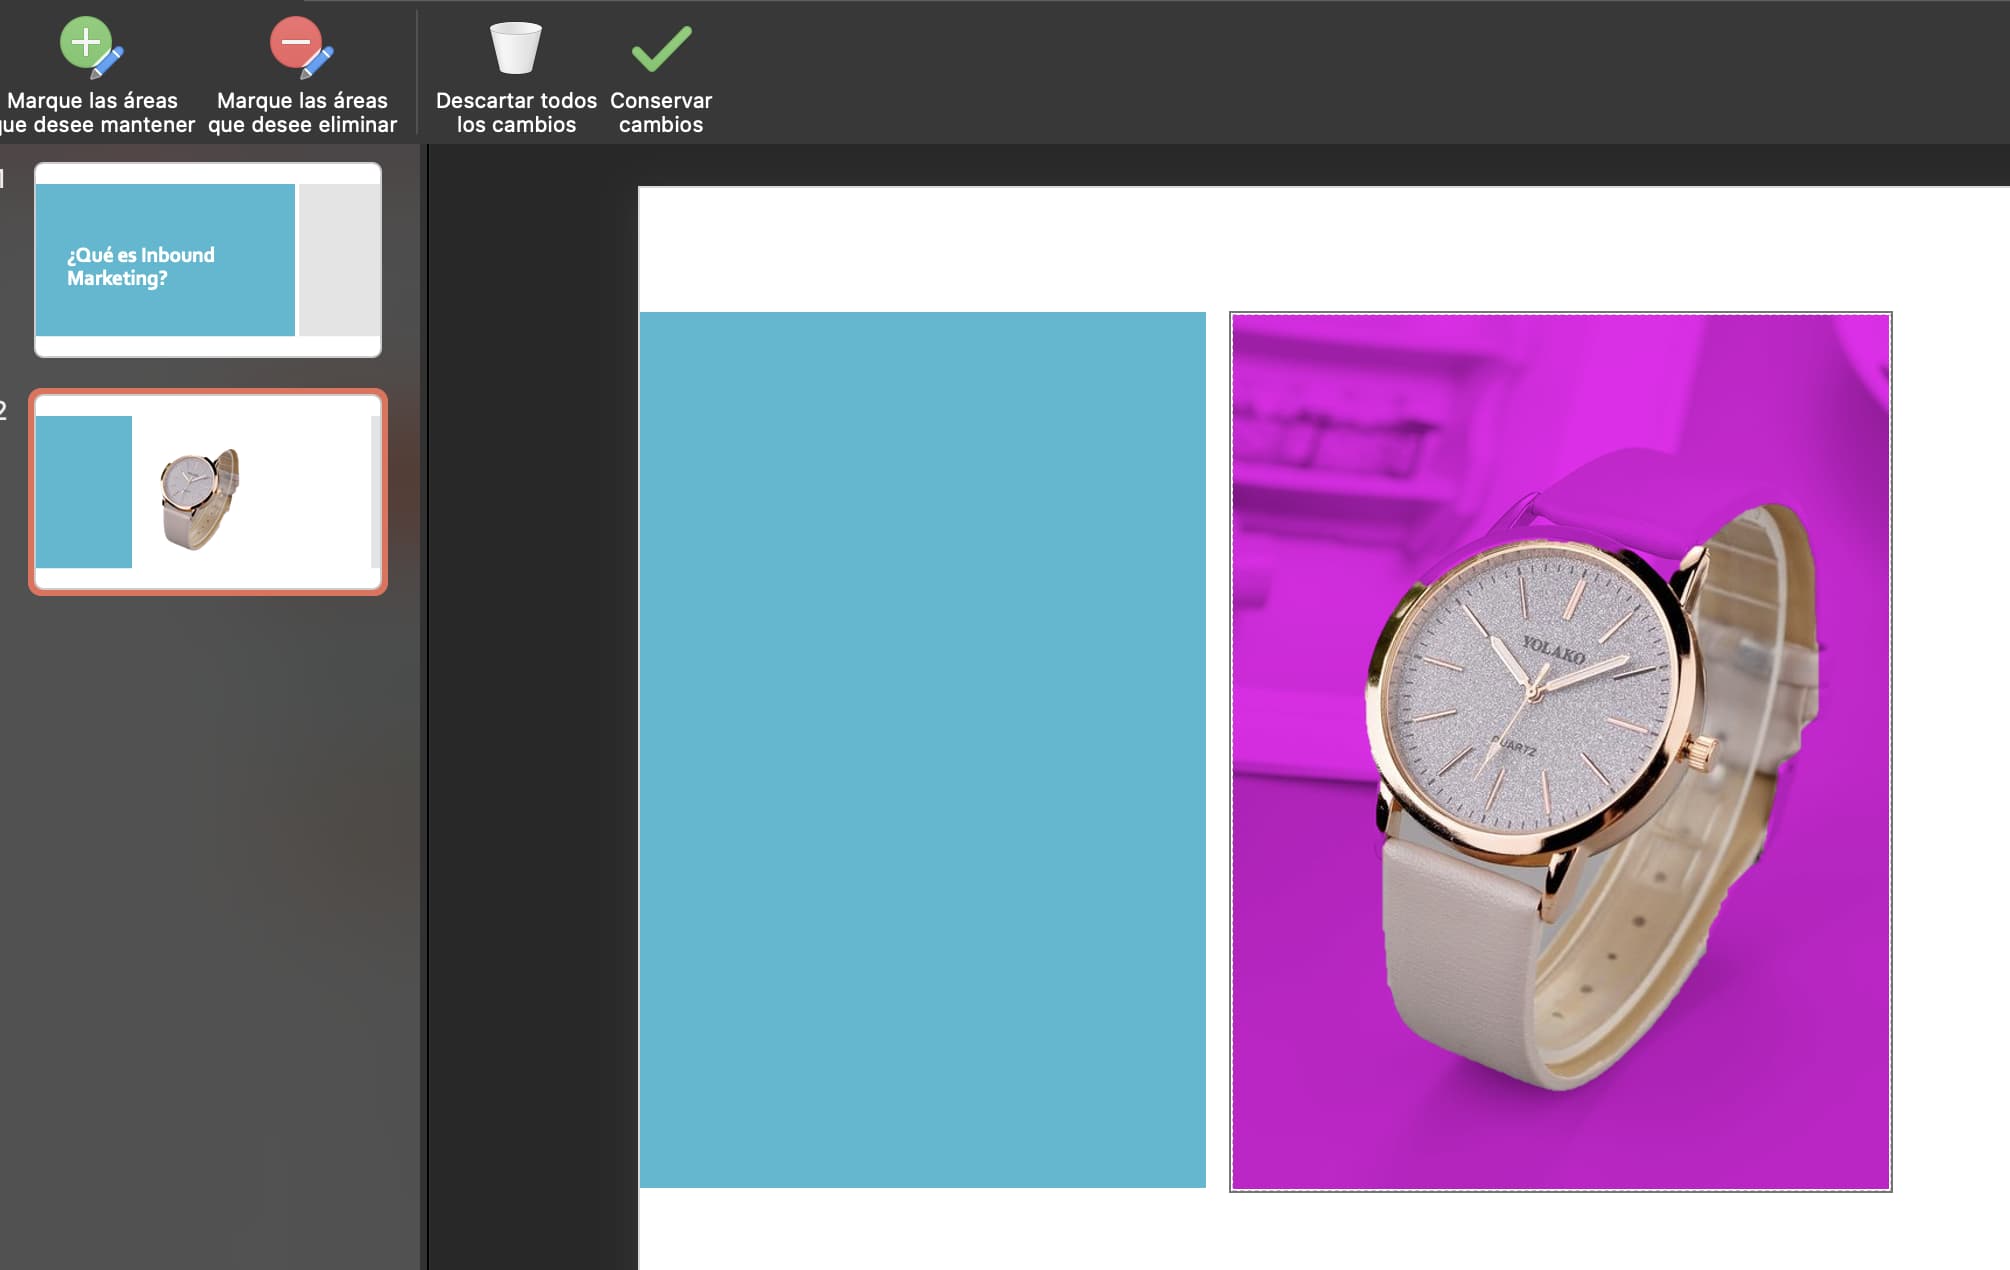Click the red minus pencil icon
This screenshot has width=2010, height=1270.
(x=296, y=42)
